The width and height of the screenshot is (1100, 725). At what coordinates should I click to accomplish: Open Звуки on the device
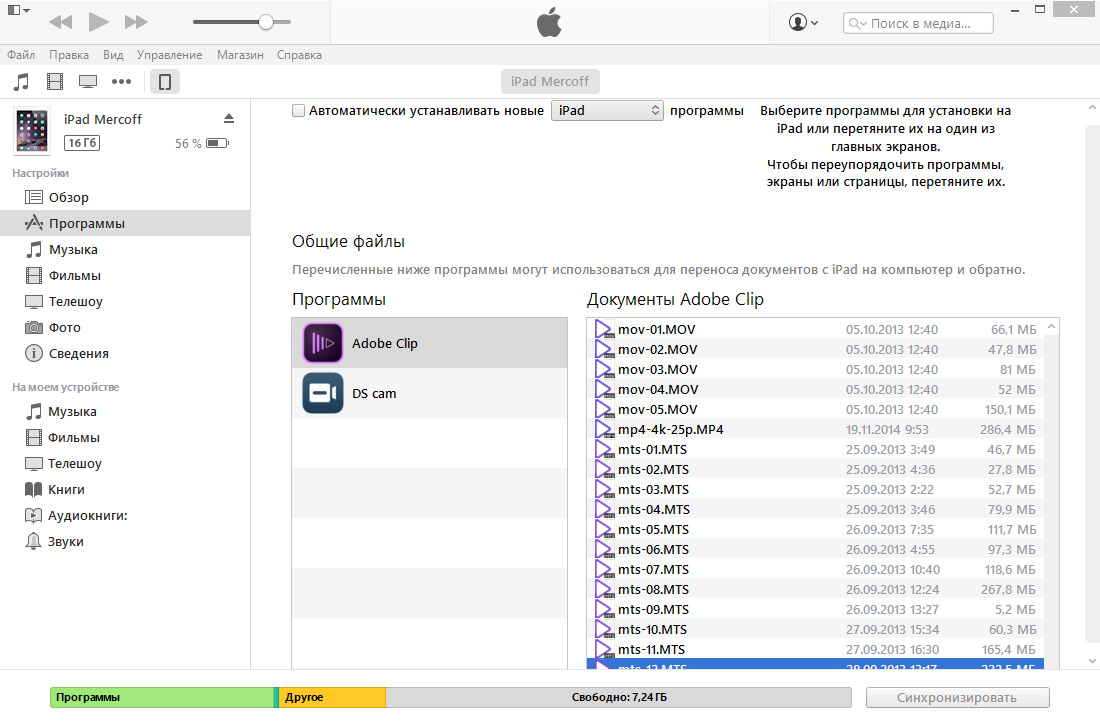pos(125,541)
